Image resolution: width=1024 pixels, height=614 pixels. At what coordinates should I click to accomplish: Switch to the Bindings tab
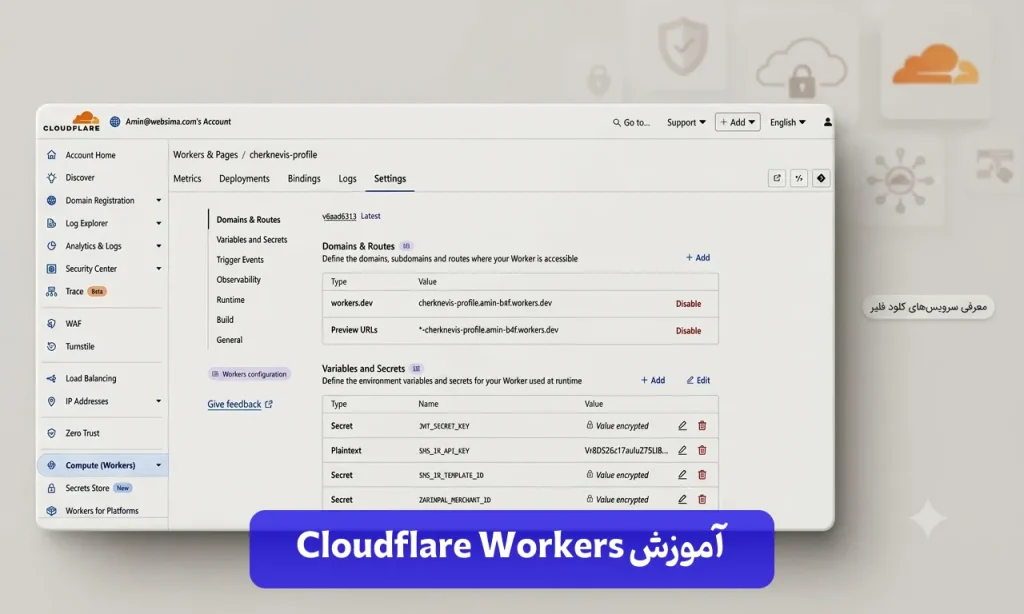[x=304, y=178]
